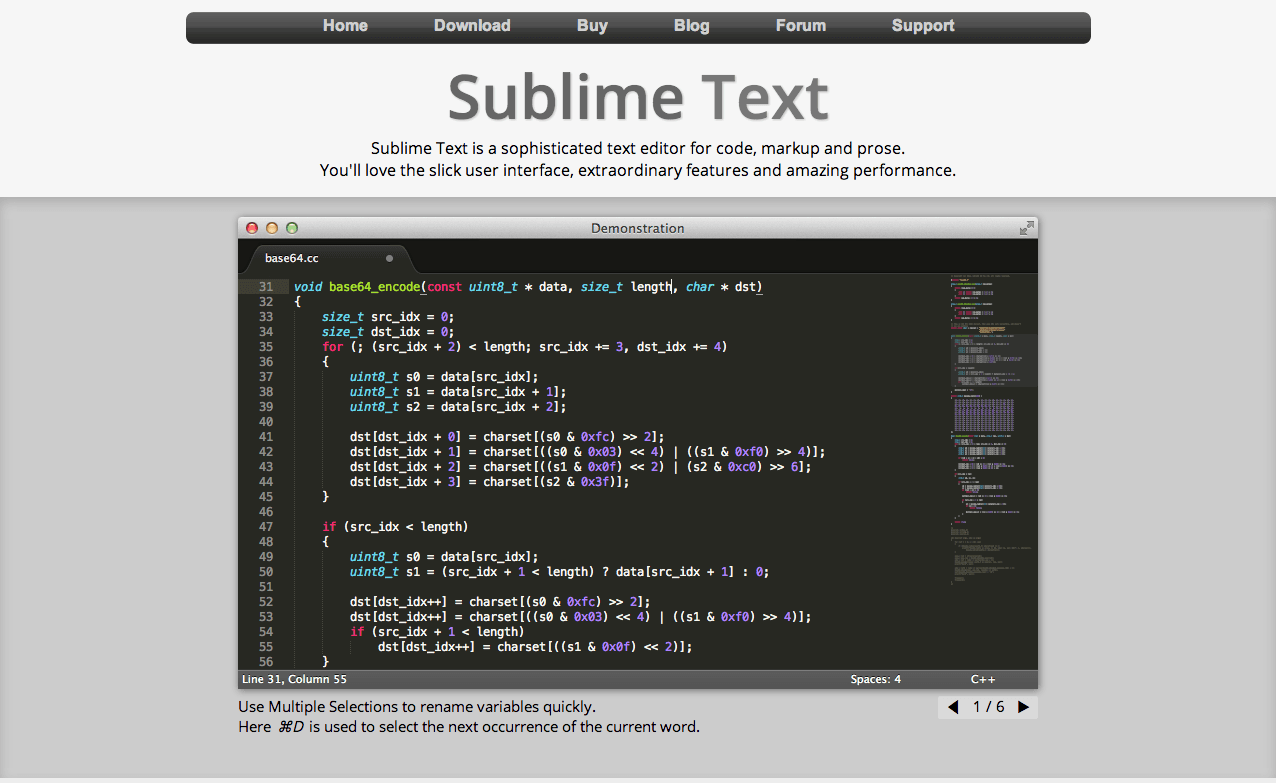Click the code minimap on the right

(992, 430)
